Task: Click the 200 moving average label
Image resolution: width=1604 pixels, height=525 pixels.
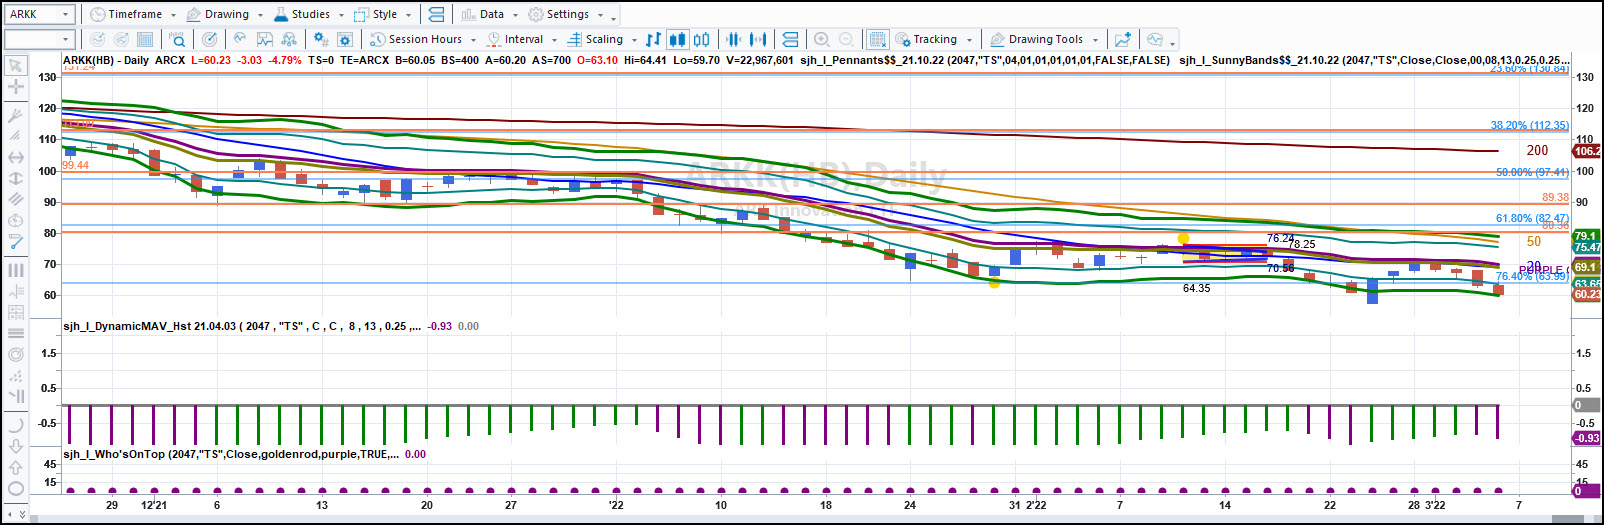Action: (1537, 151)
